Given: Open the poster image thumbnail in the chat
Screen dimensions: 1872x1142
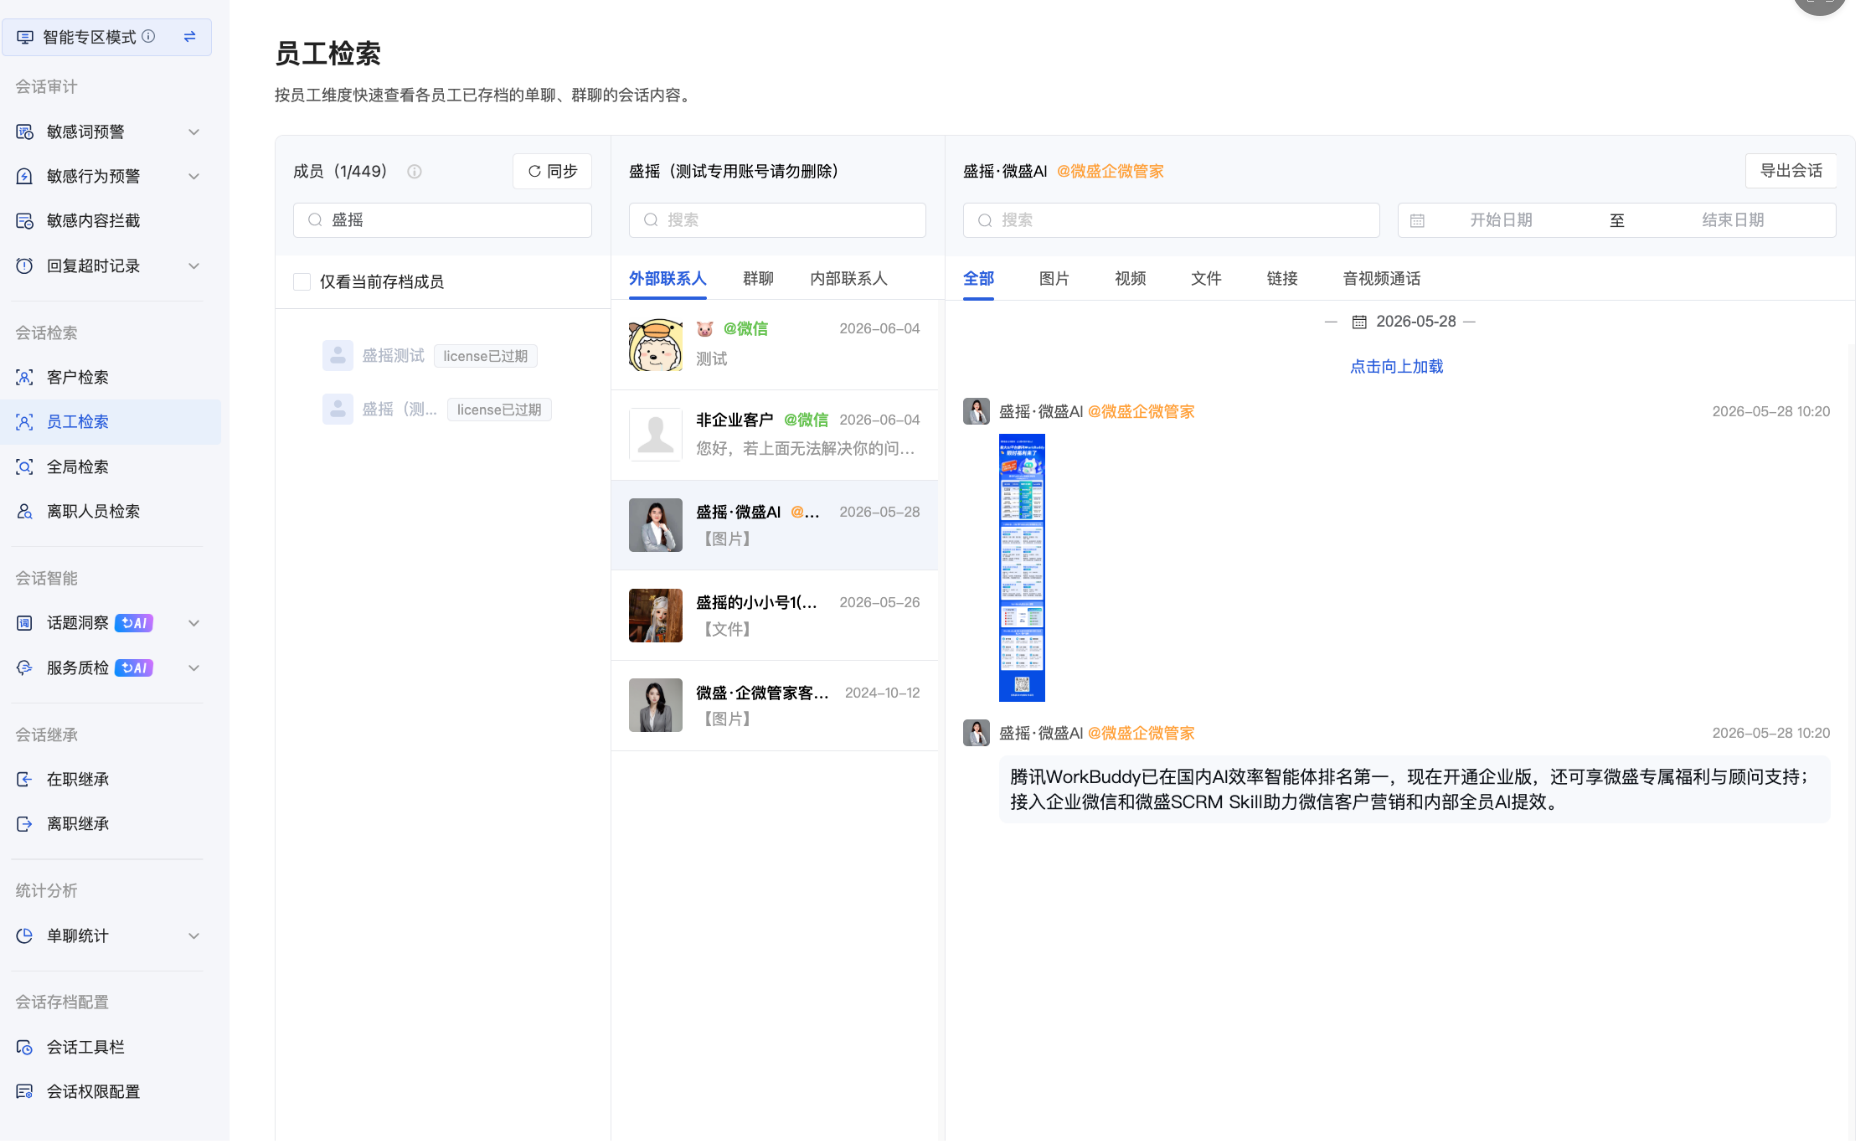Looking at the screenshot, I should click(1022, 568).
